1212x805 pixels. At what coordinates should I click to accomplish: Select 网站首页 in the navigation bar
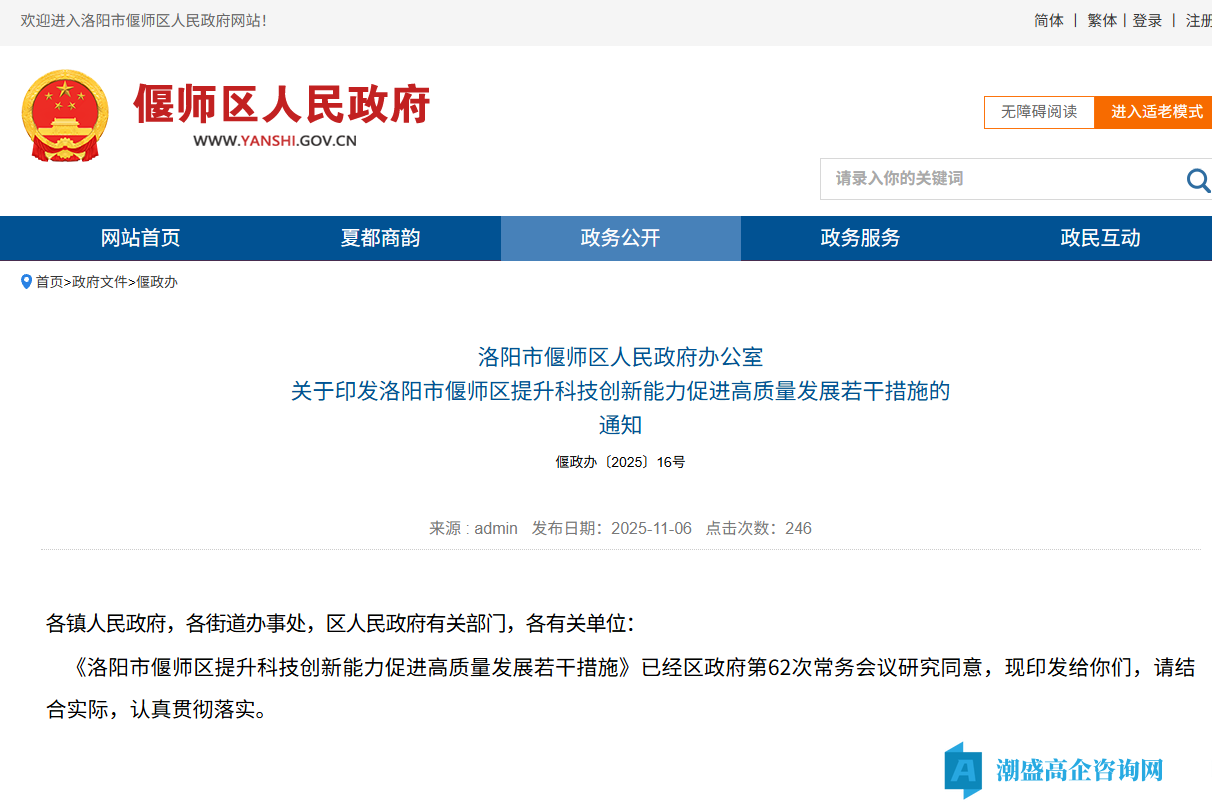139,238
